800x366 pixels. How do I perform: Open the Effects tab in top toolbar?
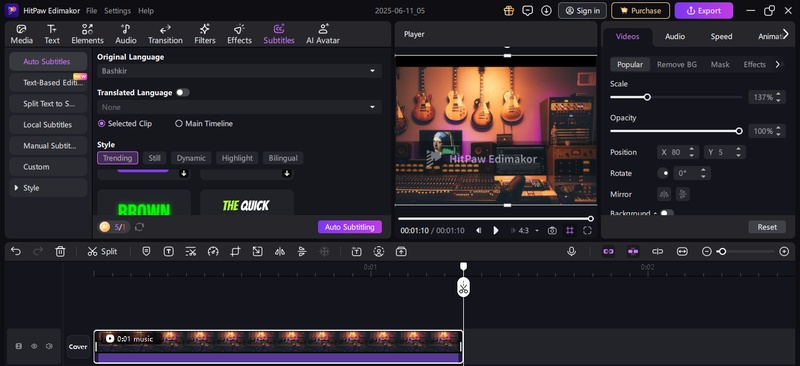coord(239,34)
